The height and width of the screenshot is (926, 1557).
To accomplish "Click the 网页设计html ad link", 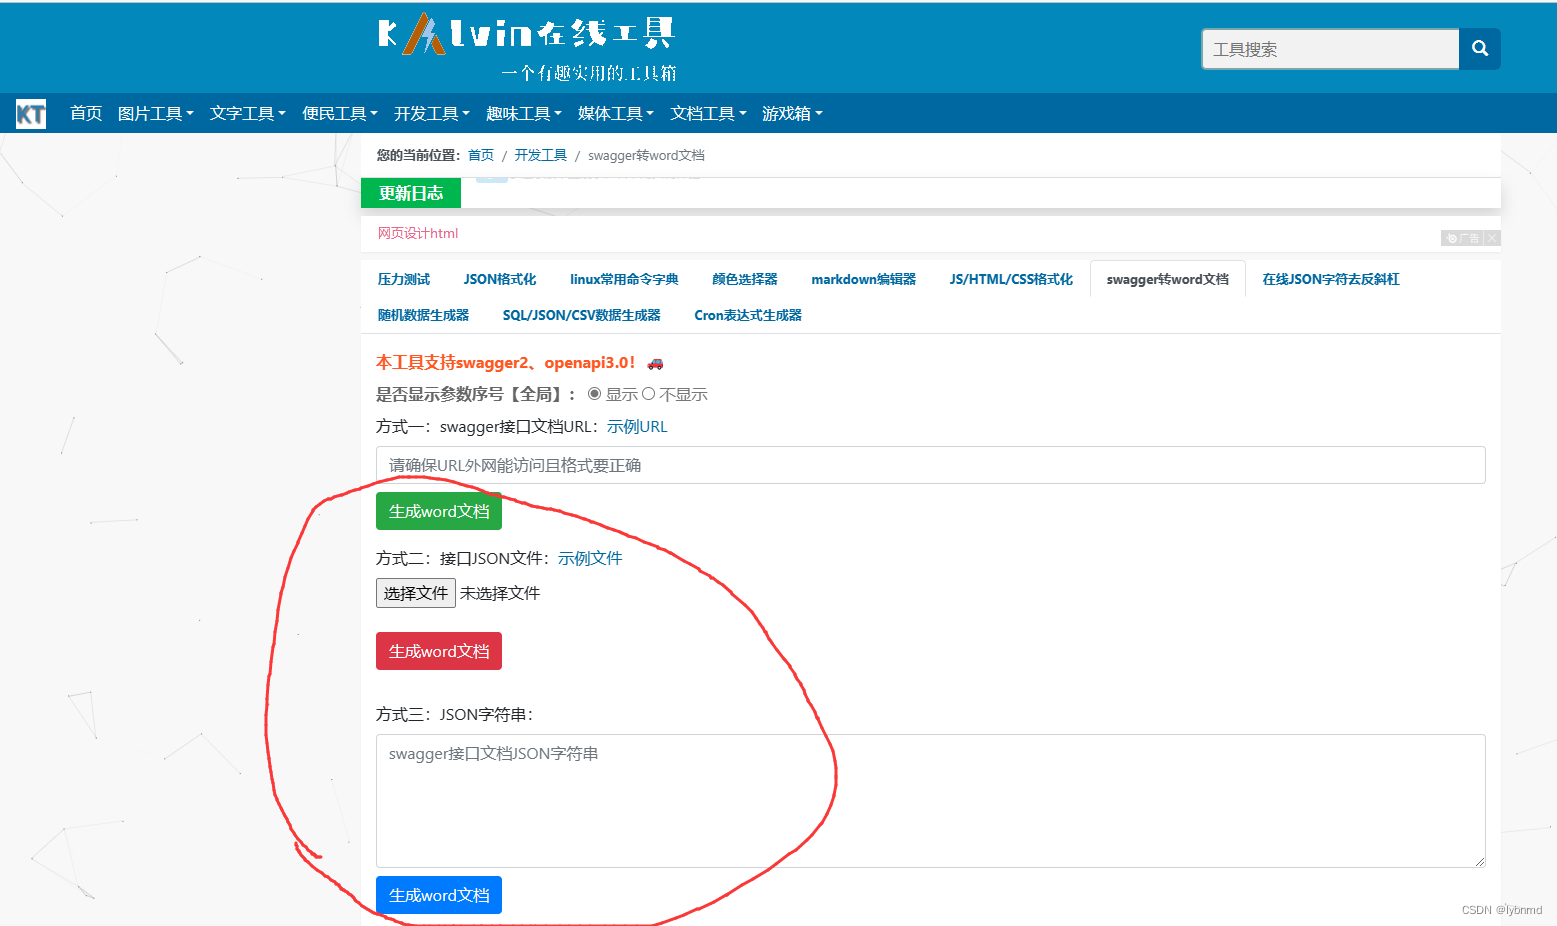I will coord(418,233).
